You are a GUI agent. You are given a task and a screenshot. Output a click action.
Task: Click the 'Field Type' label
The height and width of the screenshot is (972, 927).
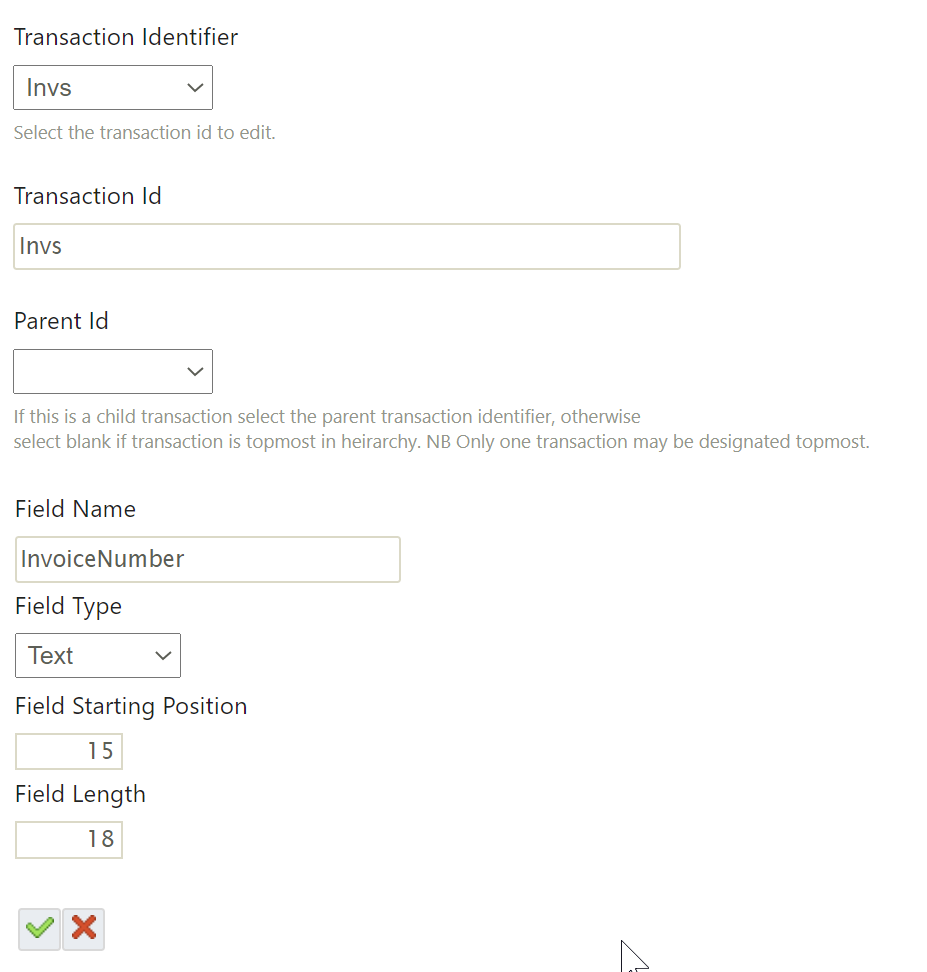[x=68, y=606]
